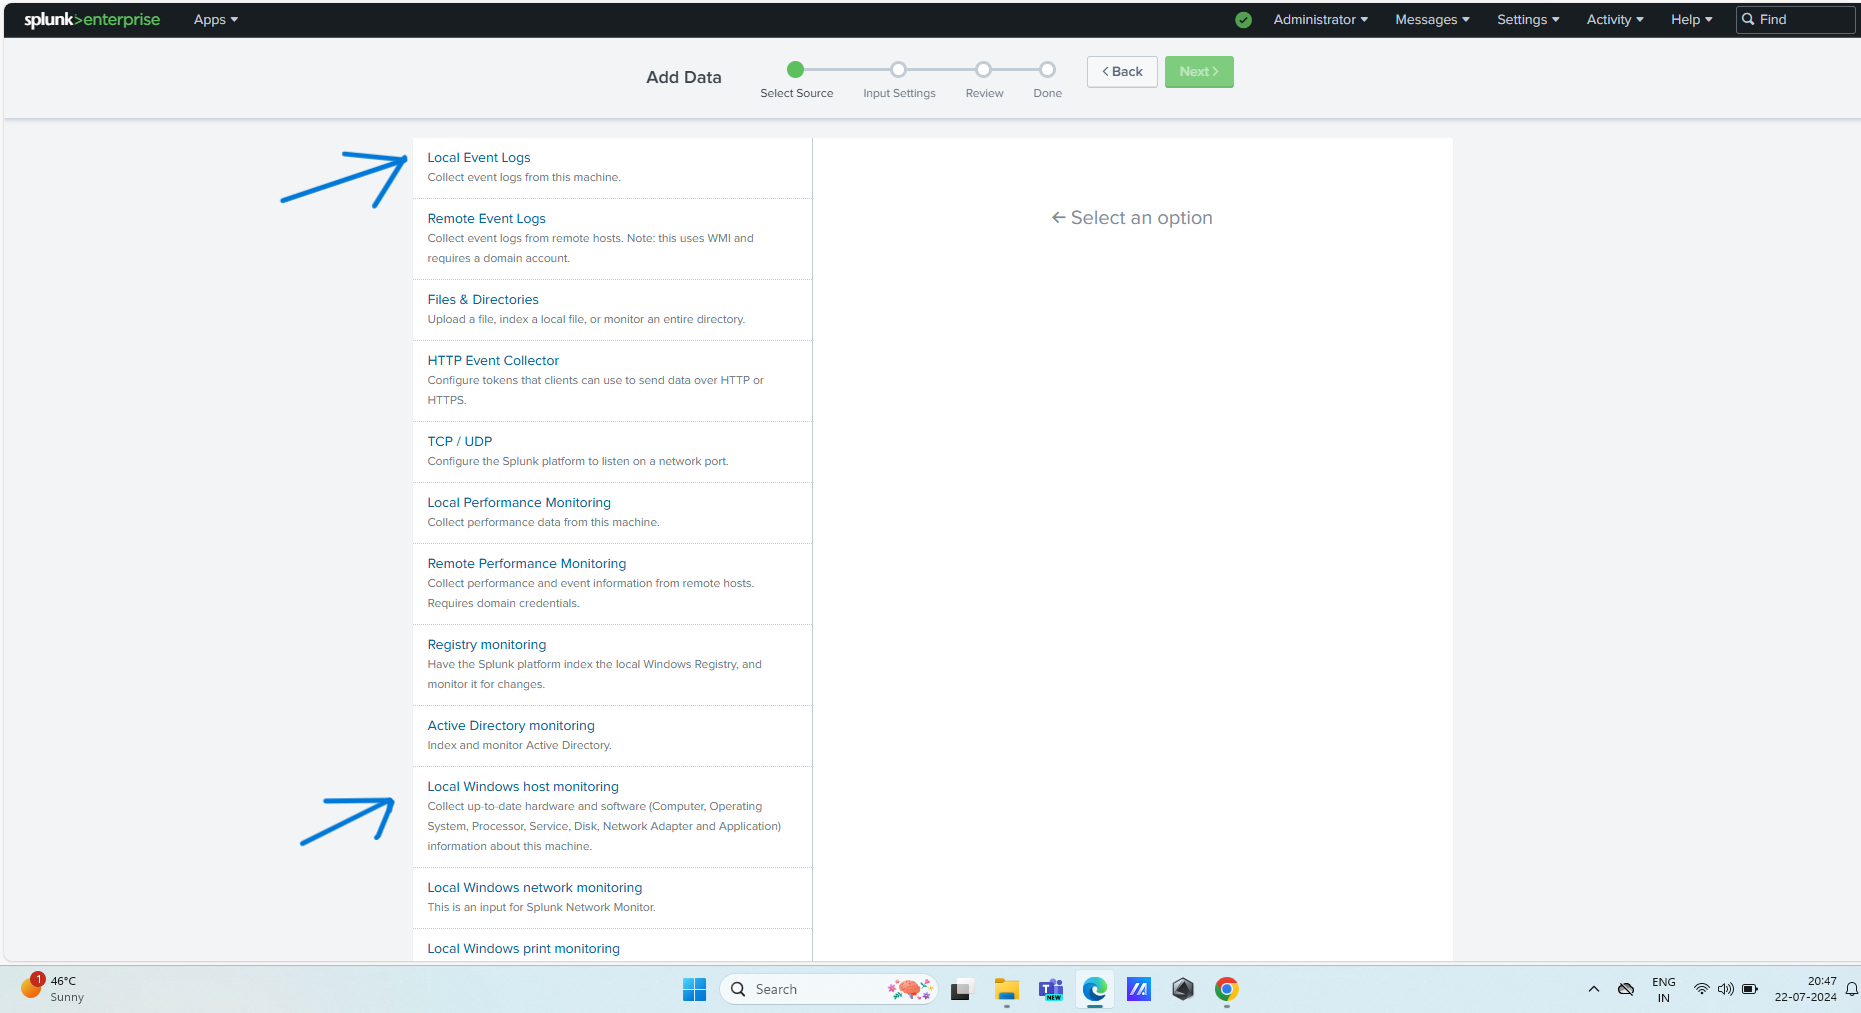The width and height of the screenshot is (1861, 1013).
Task: Open Microsoft Teams from the taskbar
Action: click(1051, 989)
